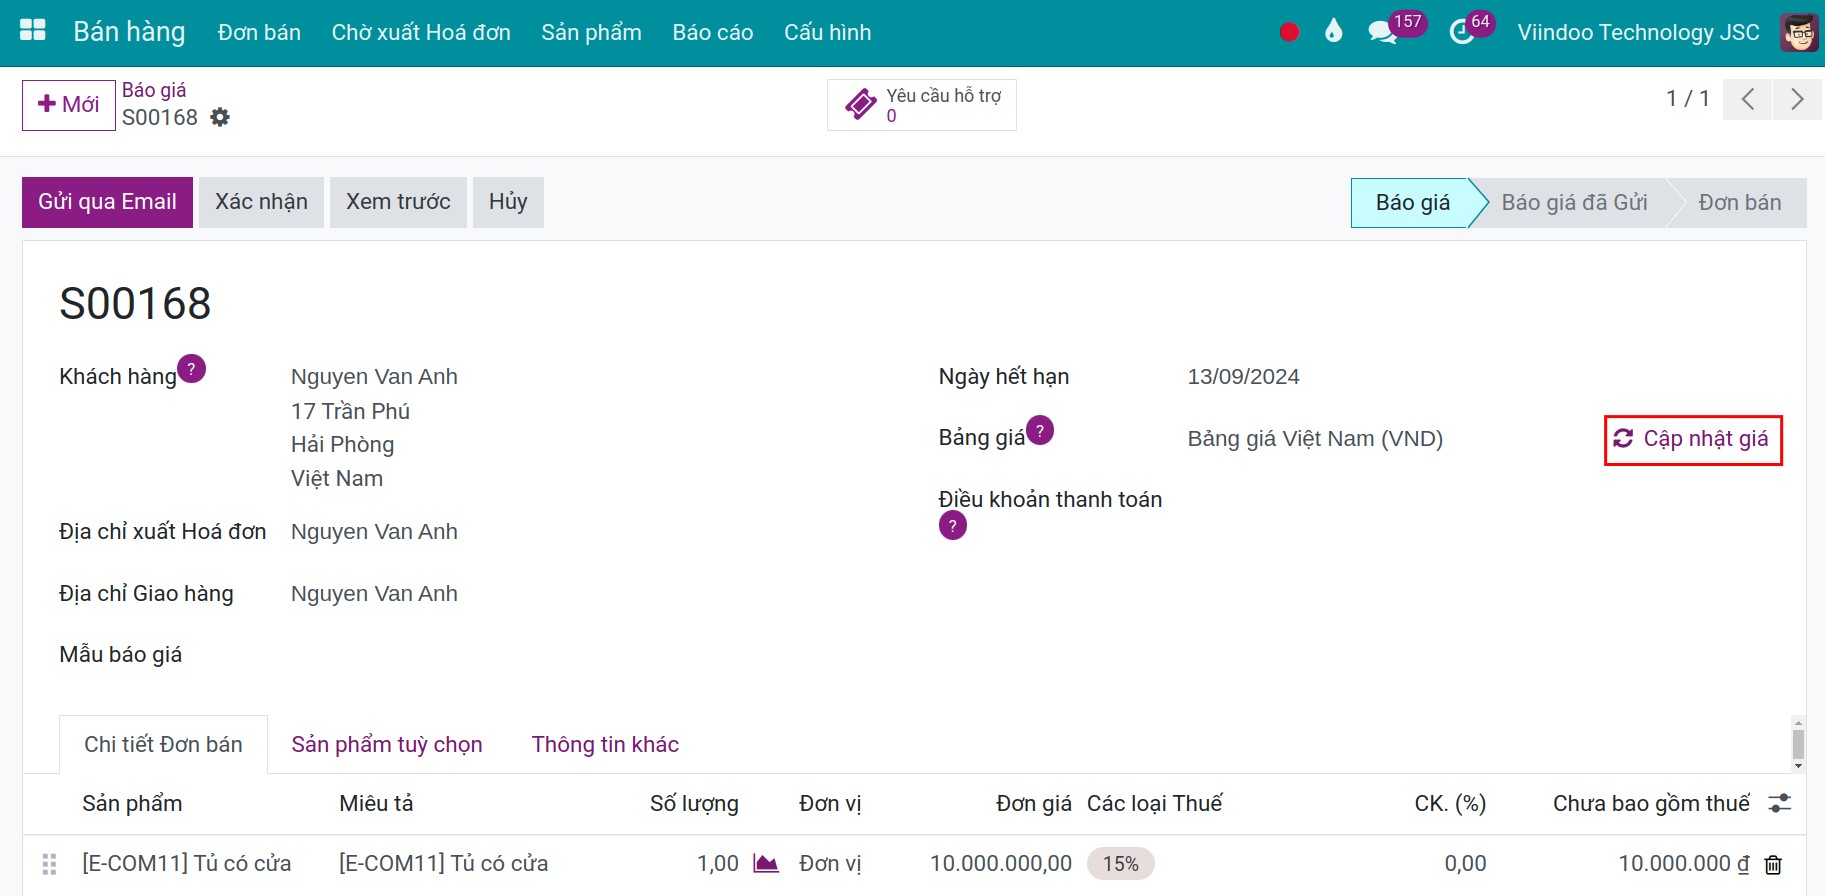
Task: Open optional columns adjust settings icon
Action: click(1779, 803)
